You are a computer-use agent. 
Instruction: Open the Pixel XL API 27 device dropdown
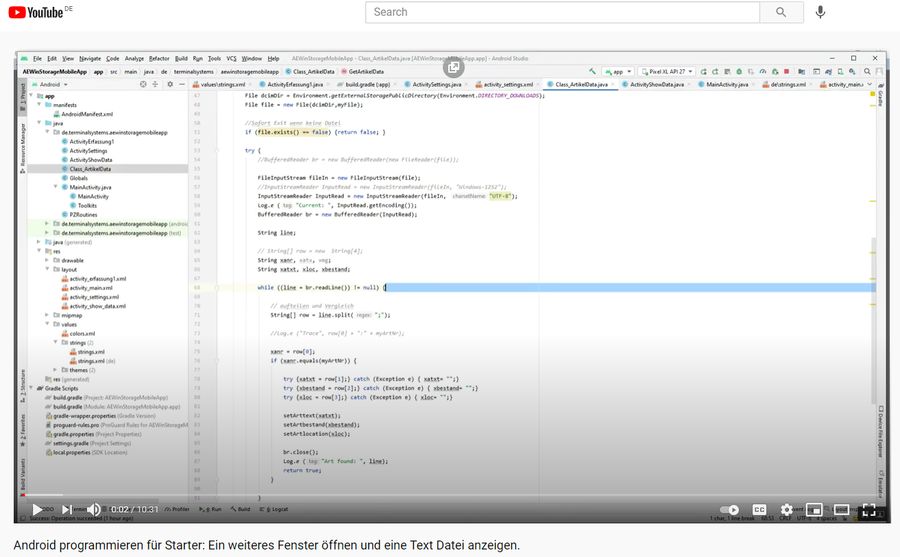click(667, 72)
